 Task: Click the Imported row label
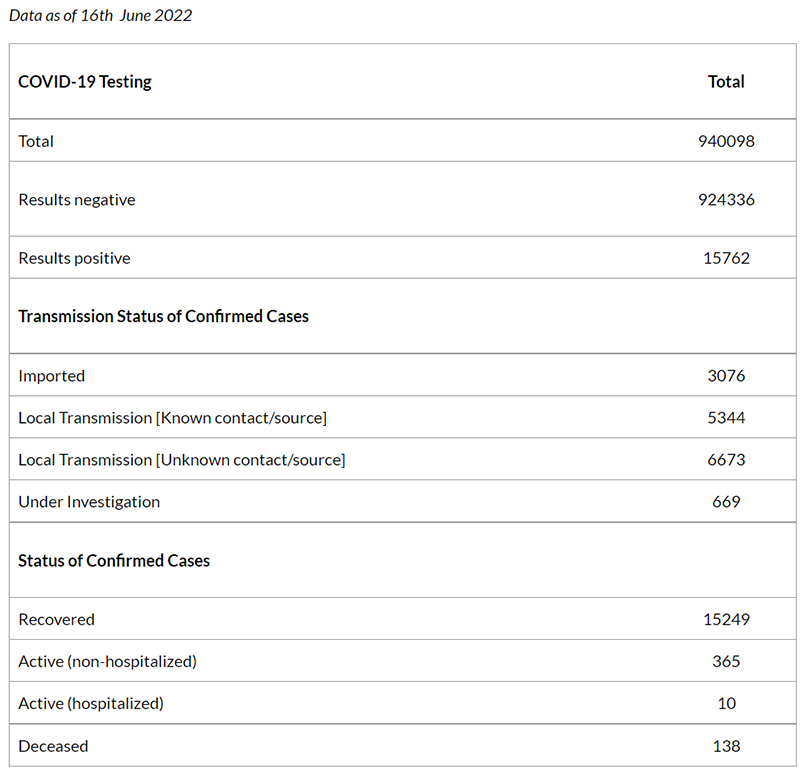52,376
